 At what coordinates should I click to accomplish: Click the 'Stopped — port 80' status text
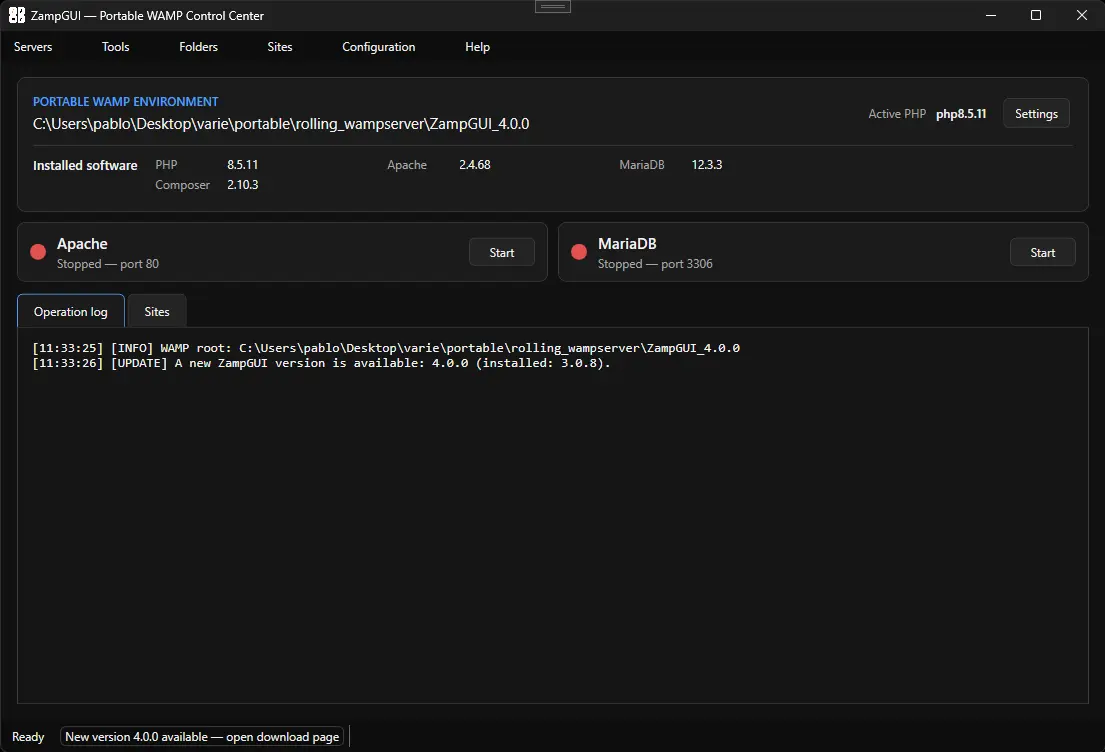(x=108, y=264)
